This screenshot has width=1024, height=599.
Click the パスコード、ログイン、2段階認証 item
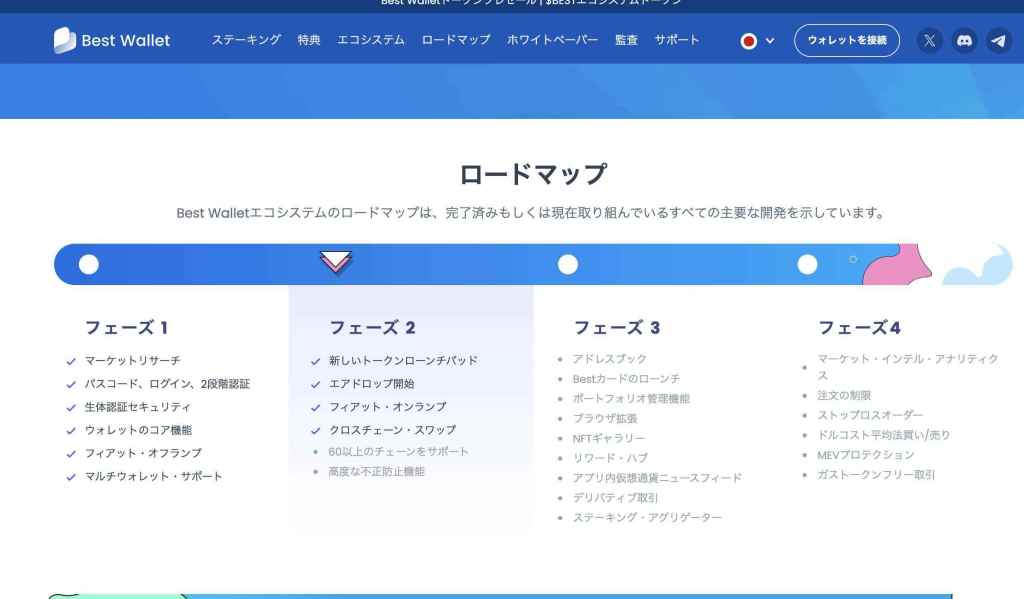click(167, 384)
